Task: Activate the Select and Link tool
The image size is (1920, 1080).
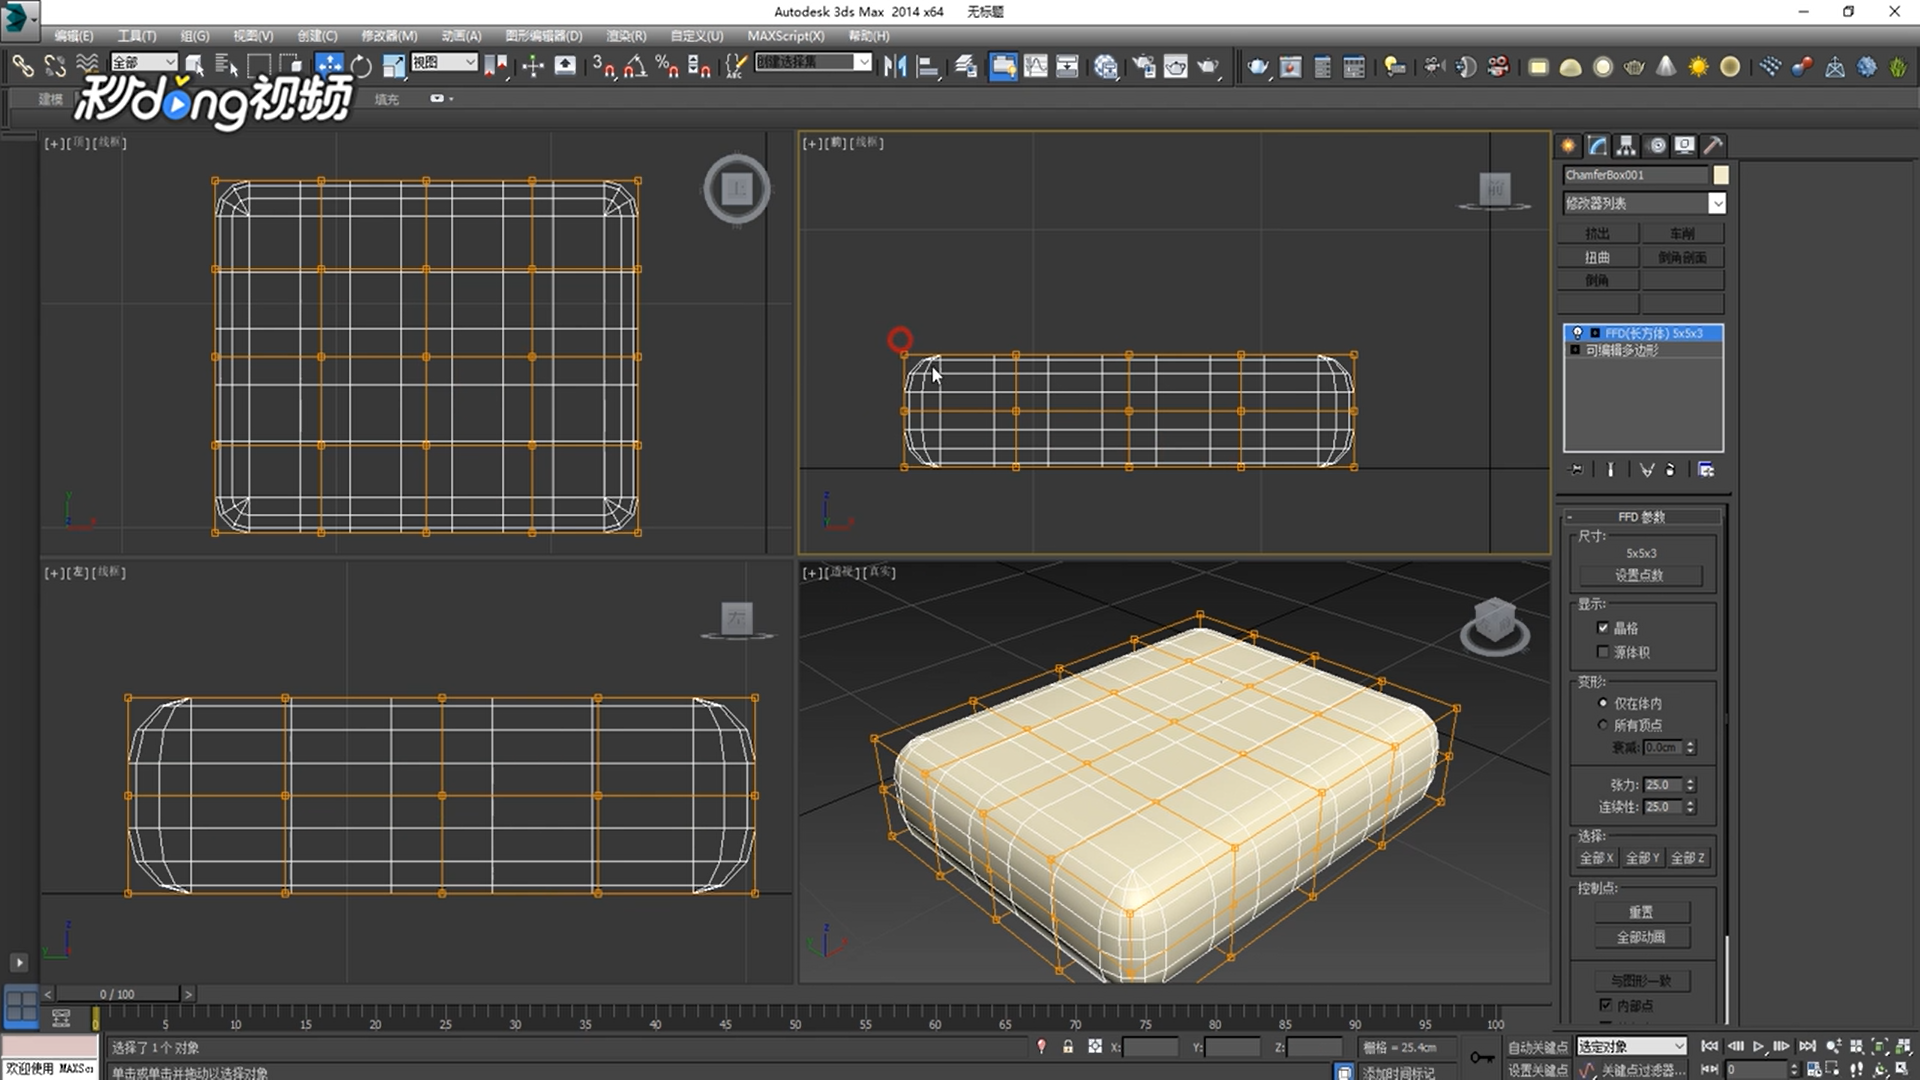Action: 23,66
